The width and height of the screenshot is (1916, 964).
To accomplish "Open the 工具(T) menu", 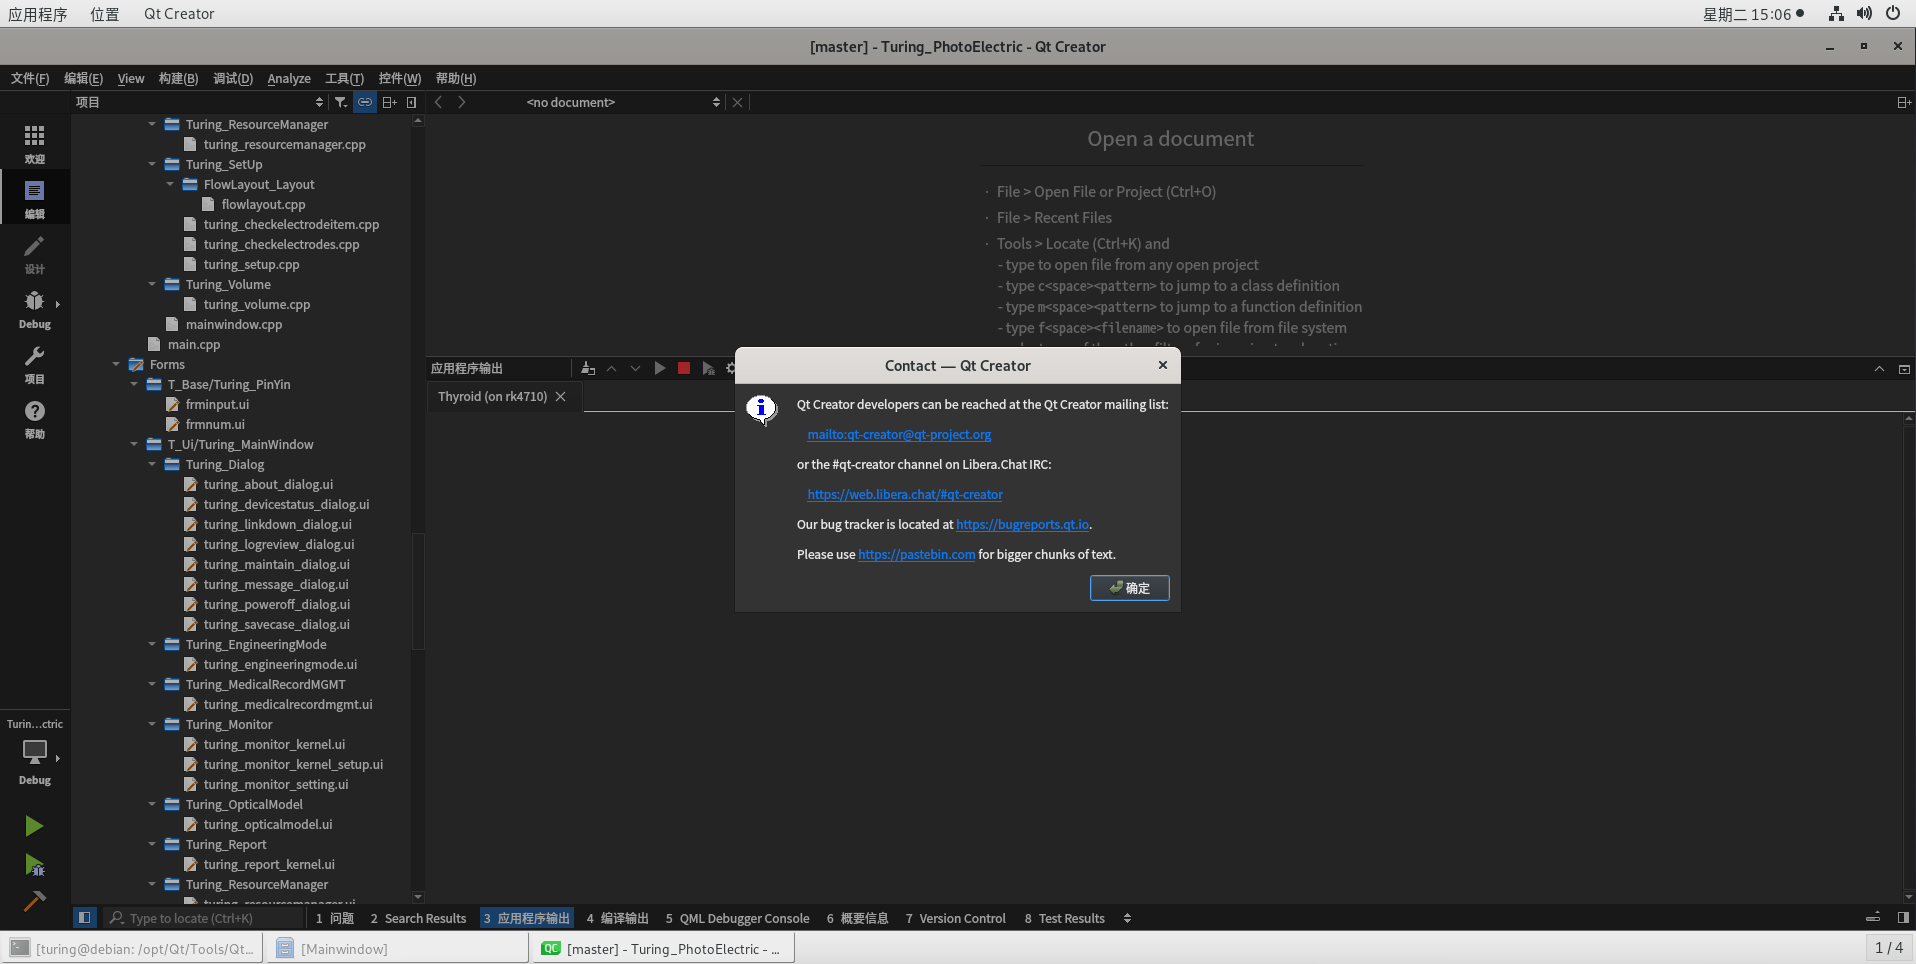I will (x=345, y=78).
